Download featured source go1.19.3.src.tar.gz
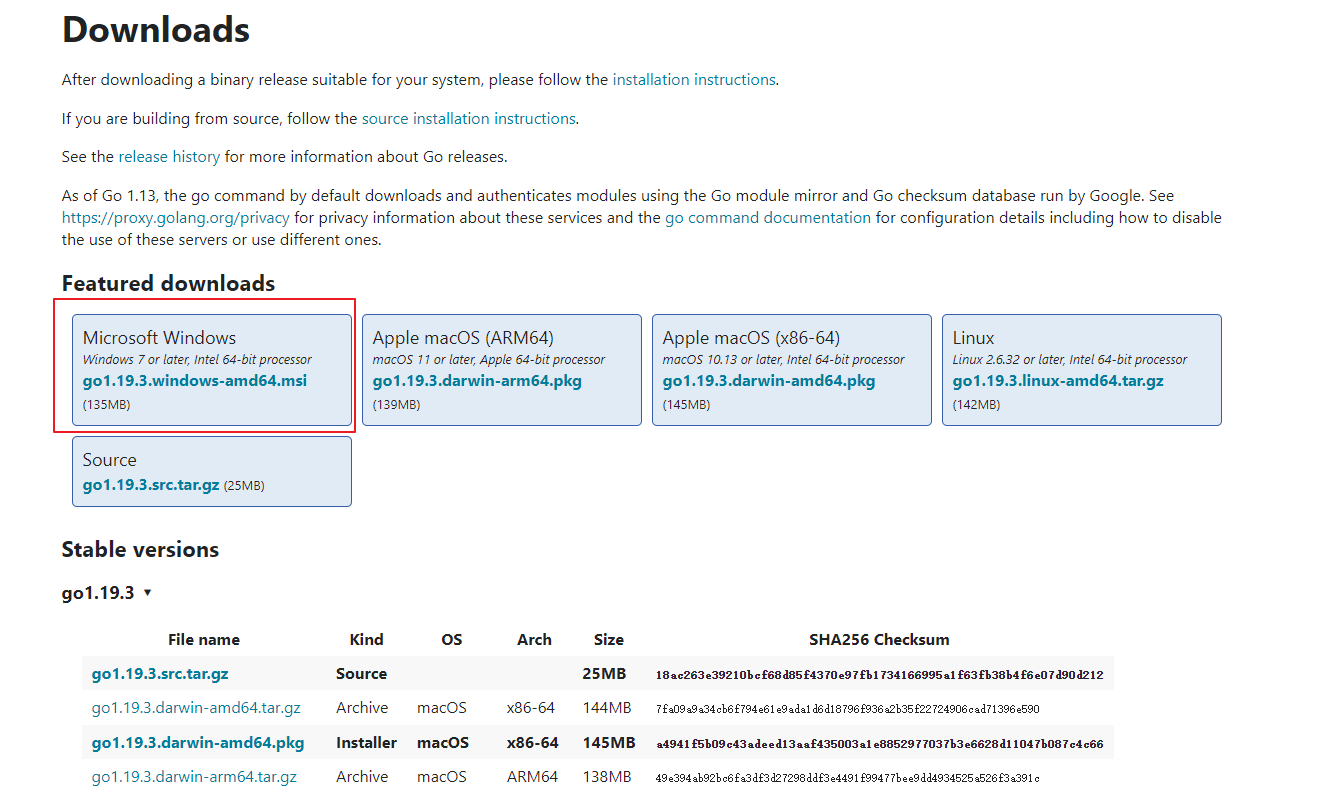 (151, 485)
